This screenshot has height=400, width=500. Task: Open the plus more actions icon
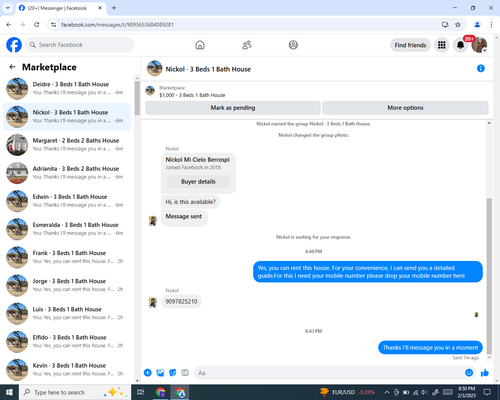(148, 373)
